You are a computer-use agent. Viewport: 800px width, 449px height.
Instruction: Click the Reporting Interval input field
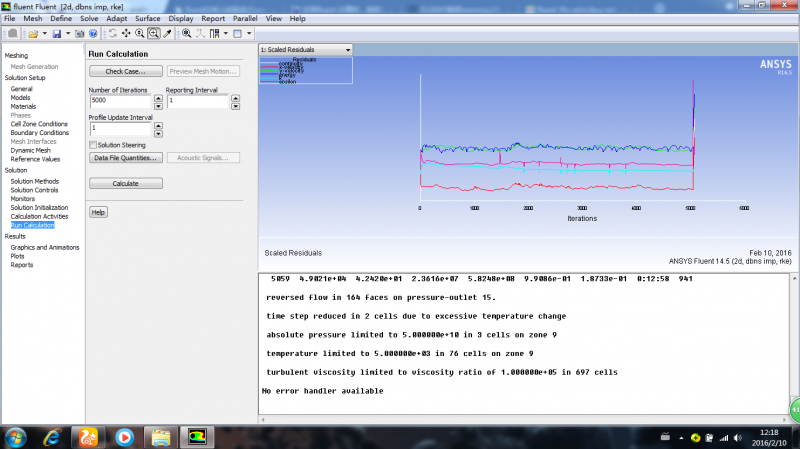tap(197, 101)
